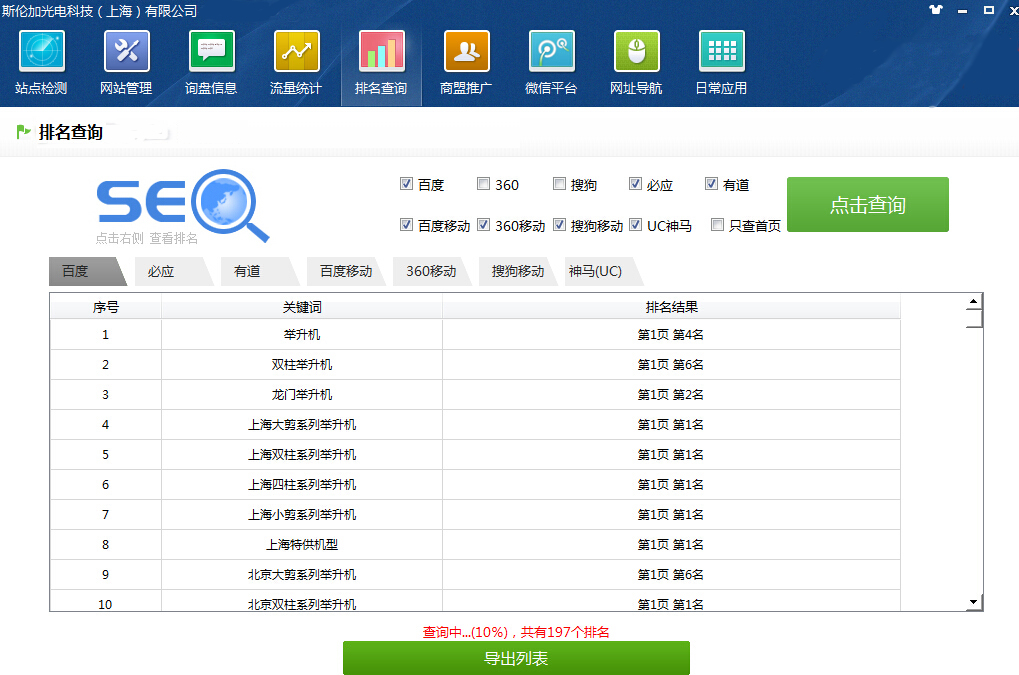
Task: Toggle the 搜狗移动 checkbox
Action: 559,225
